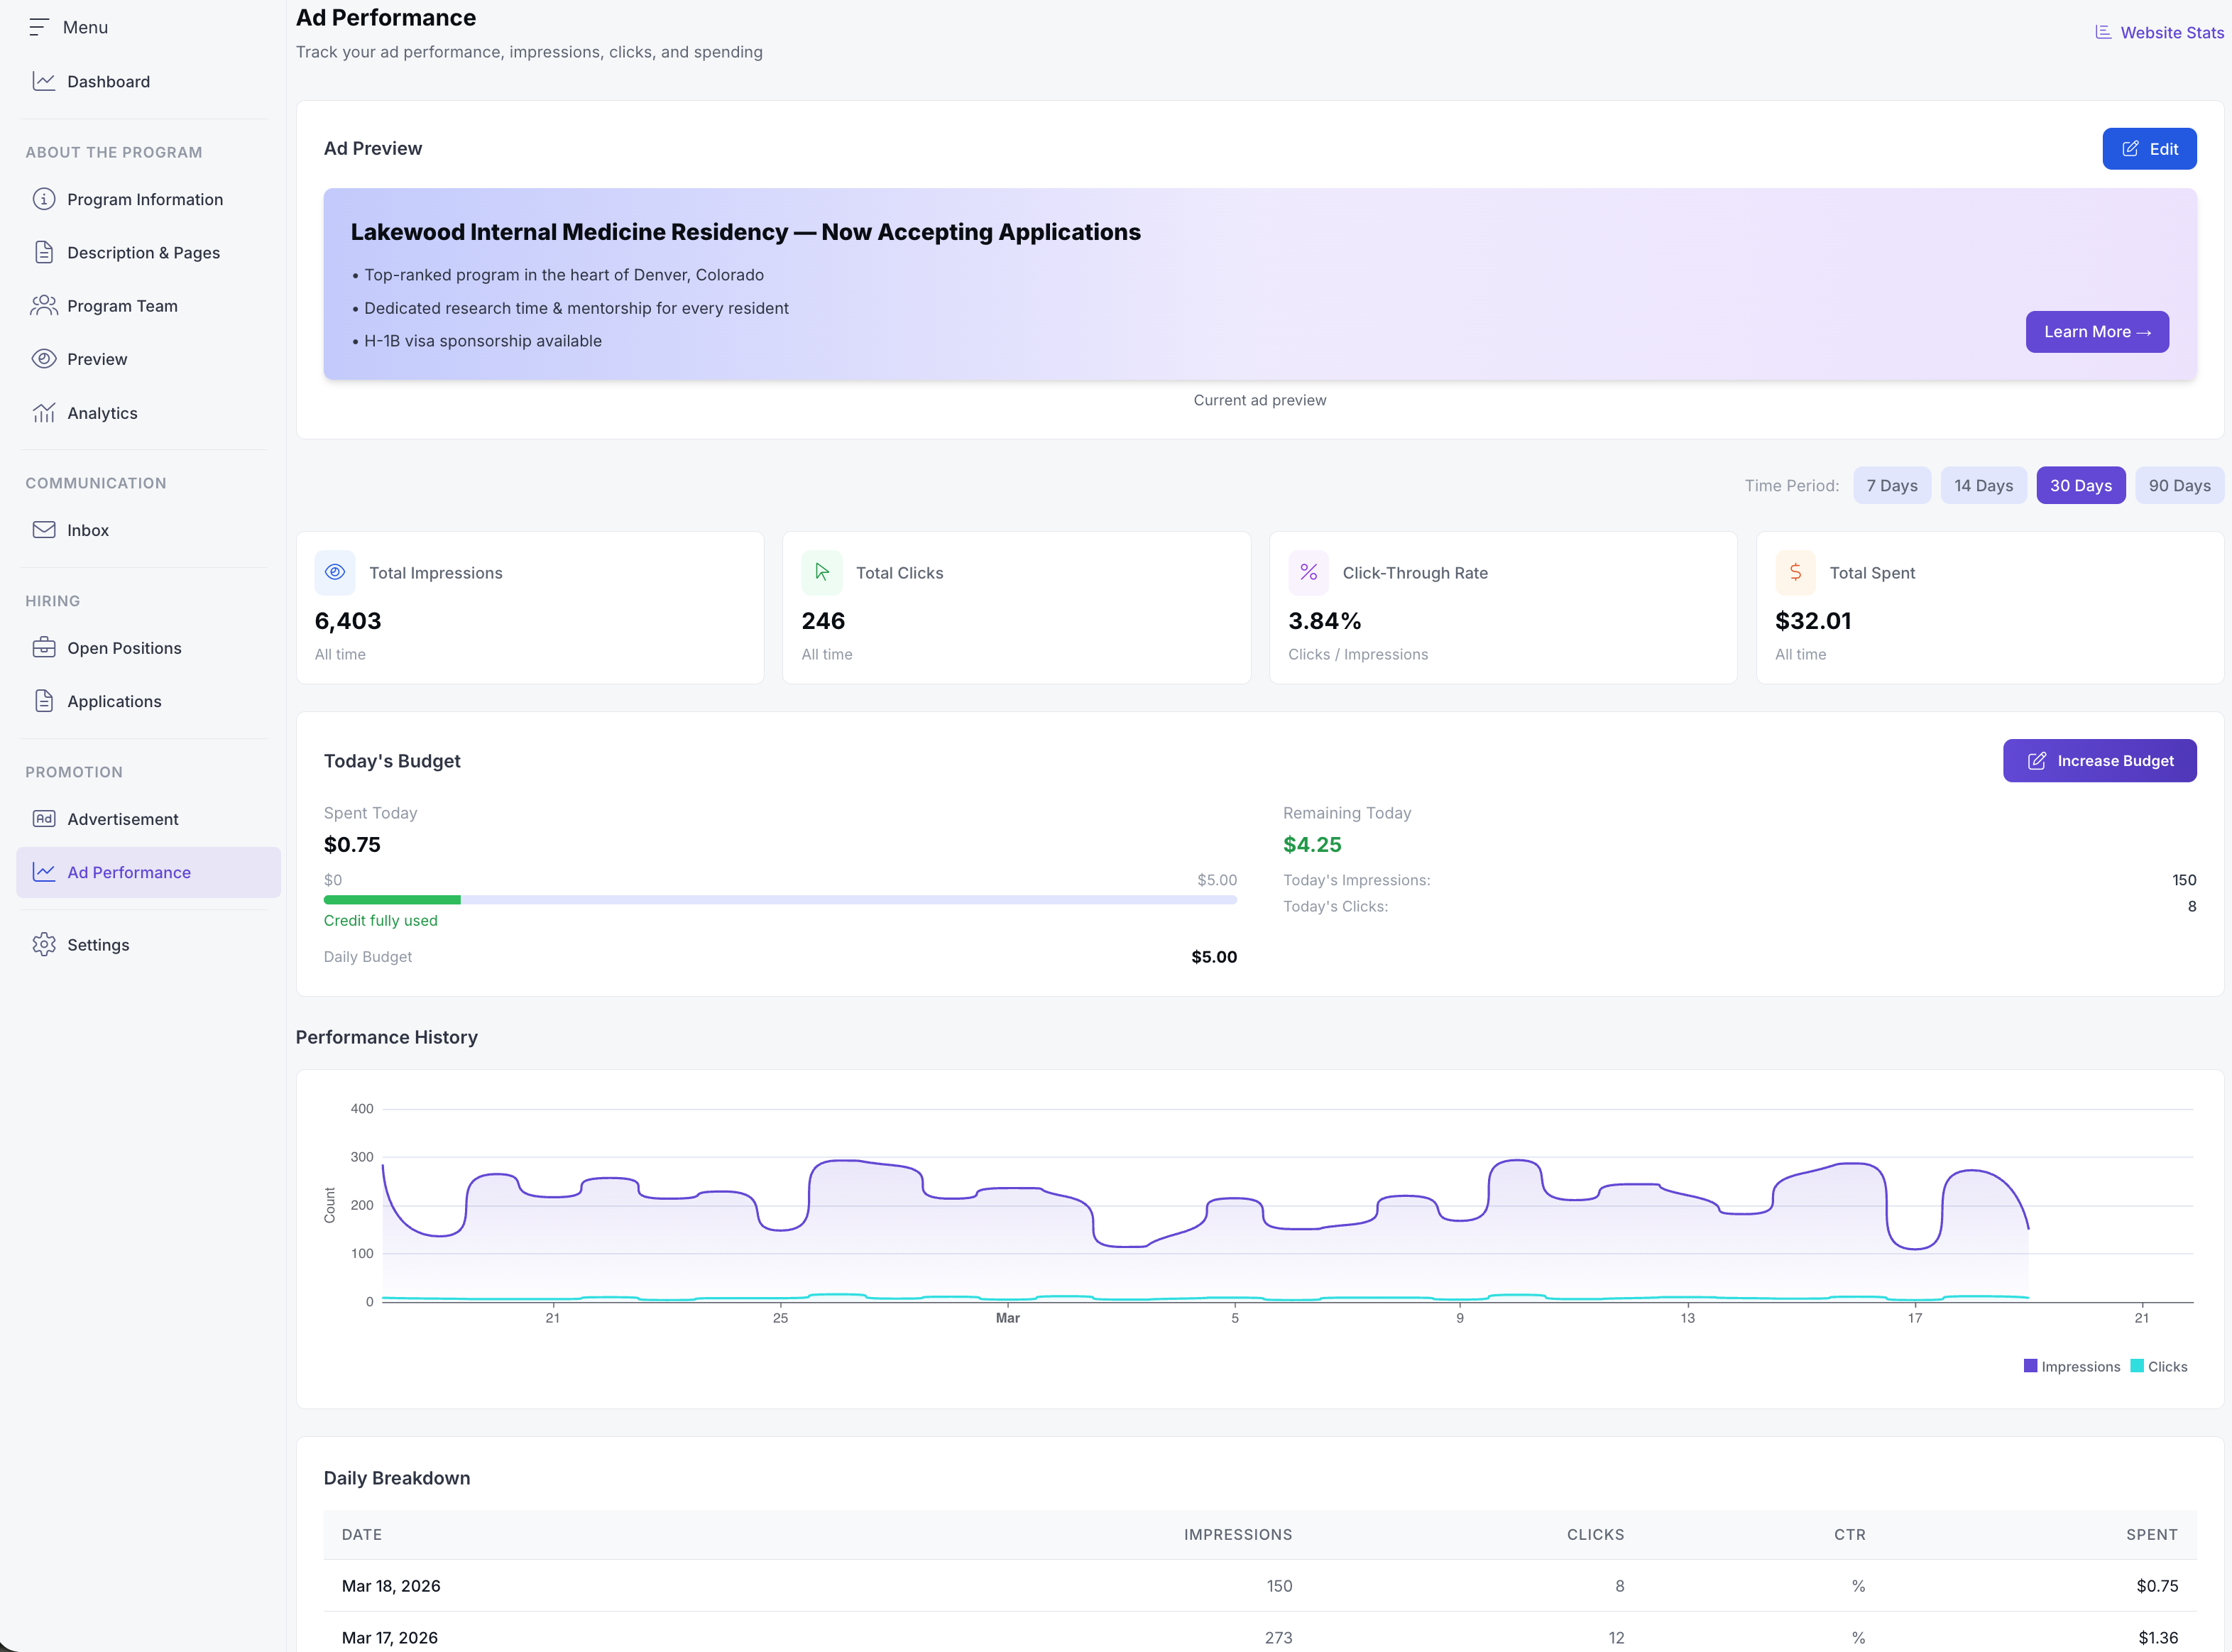Select the Dashboard icon in the sidebar
This screenshot has width=2232, height=1652.
pos(45,81)
